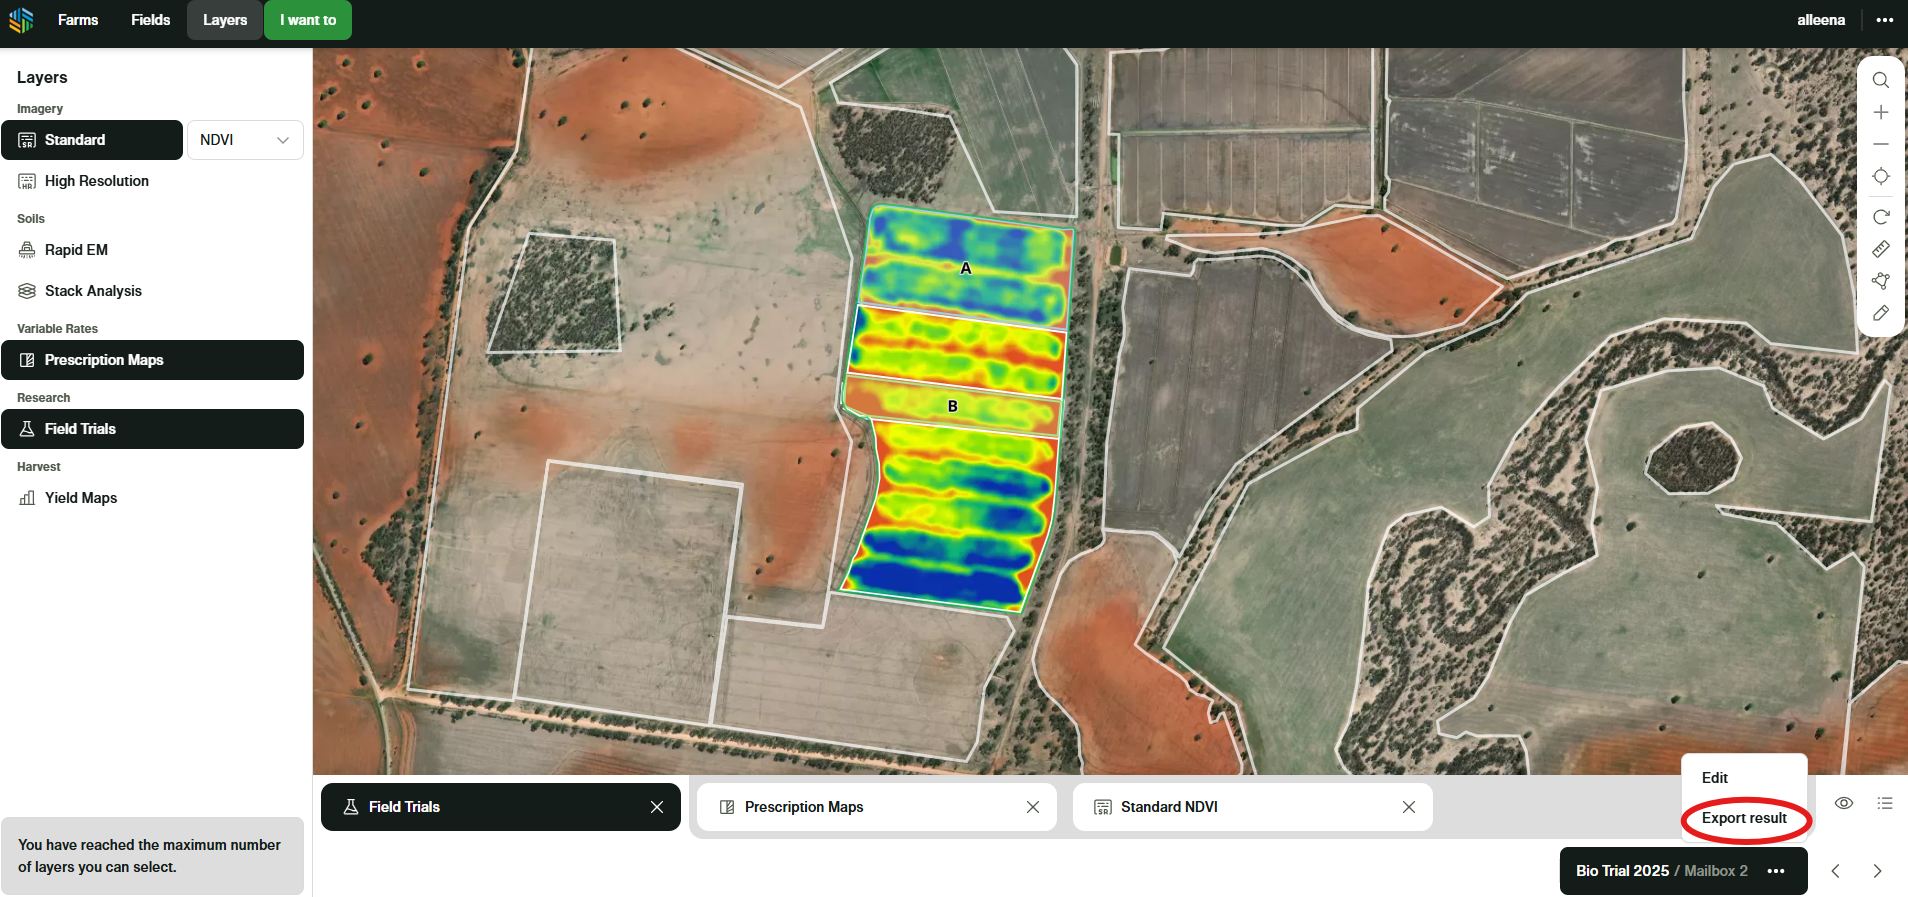Viewport: 1908px width, 897px height.
Task: Zoom in with the plus icon
Action: coord(1880,112)
